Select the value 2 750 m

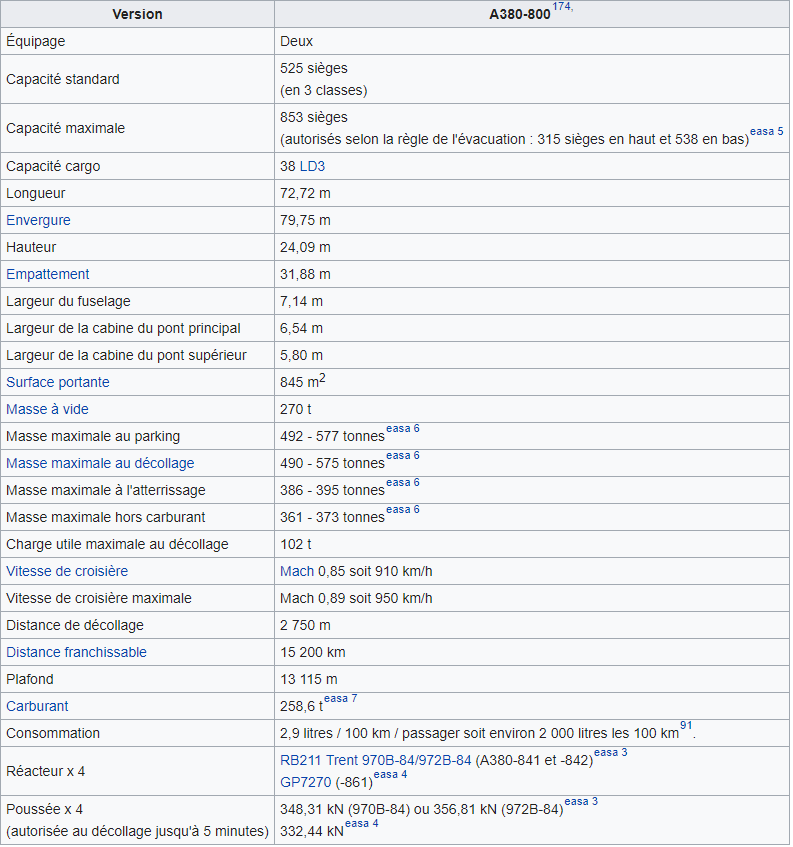[305, 626]
